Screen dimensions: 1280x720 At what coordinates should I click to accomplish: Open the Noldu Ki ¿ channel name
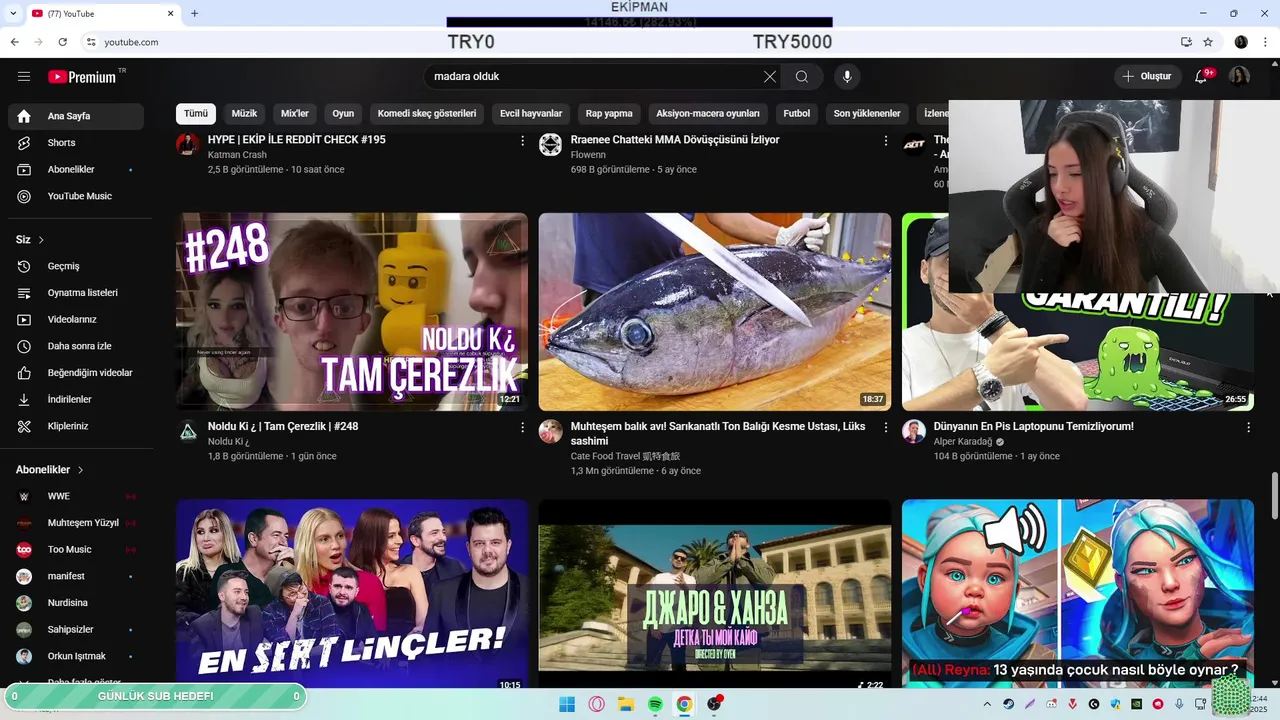click(229, 441)
